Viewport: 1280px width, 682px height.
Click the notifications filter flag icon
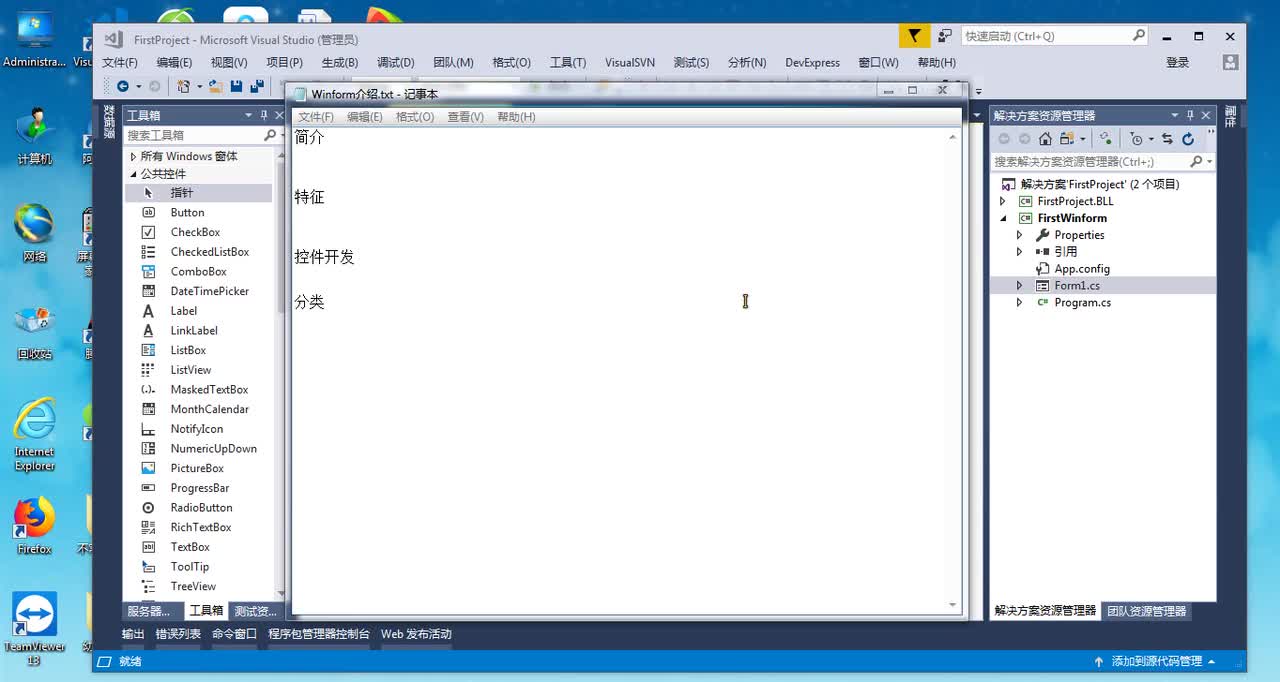coord(914,36)
